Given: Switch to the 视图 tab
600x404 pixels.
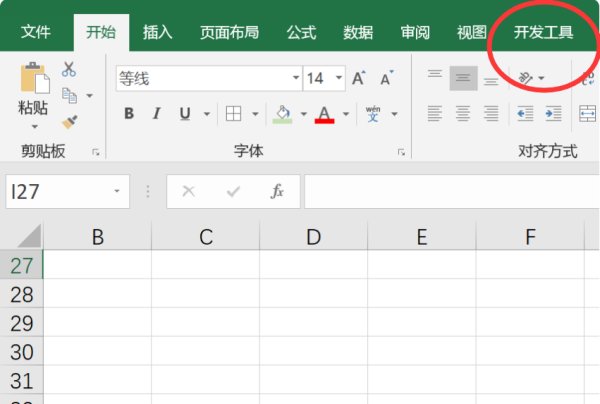Looking at the screenshot, I should point(471,32).
